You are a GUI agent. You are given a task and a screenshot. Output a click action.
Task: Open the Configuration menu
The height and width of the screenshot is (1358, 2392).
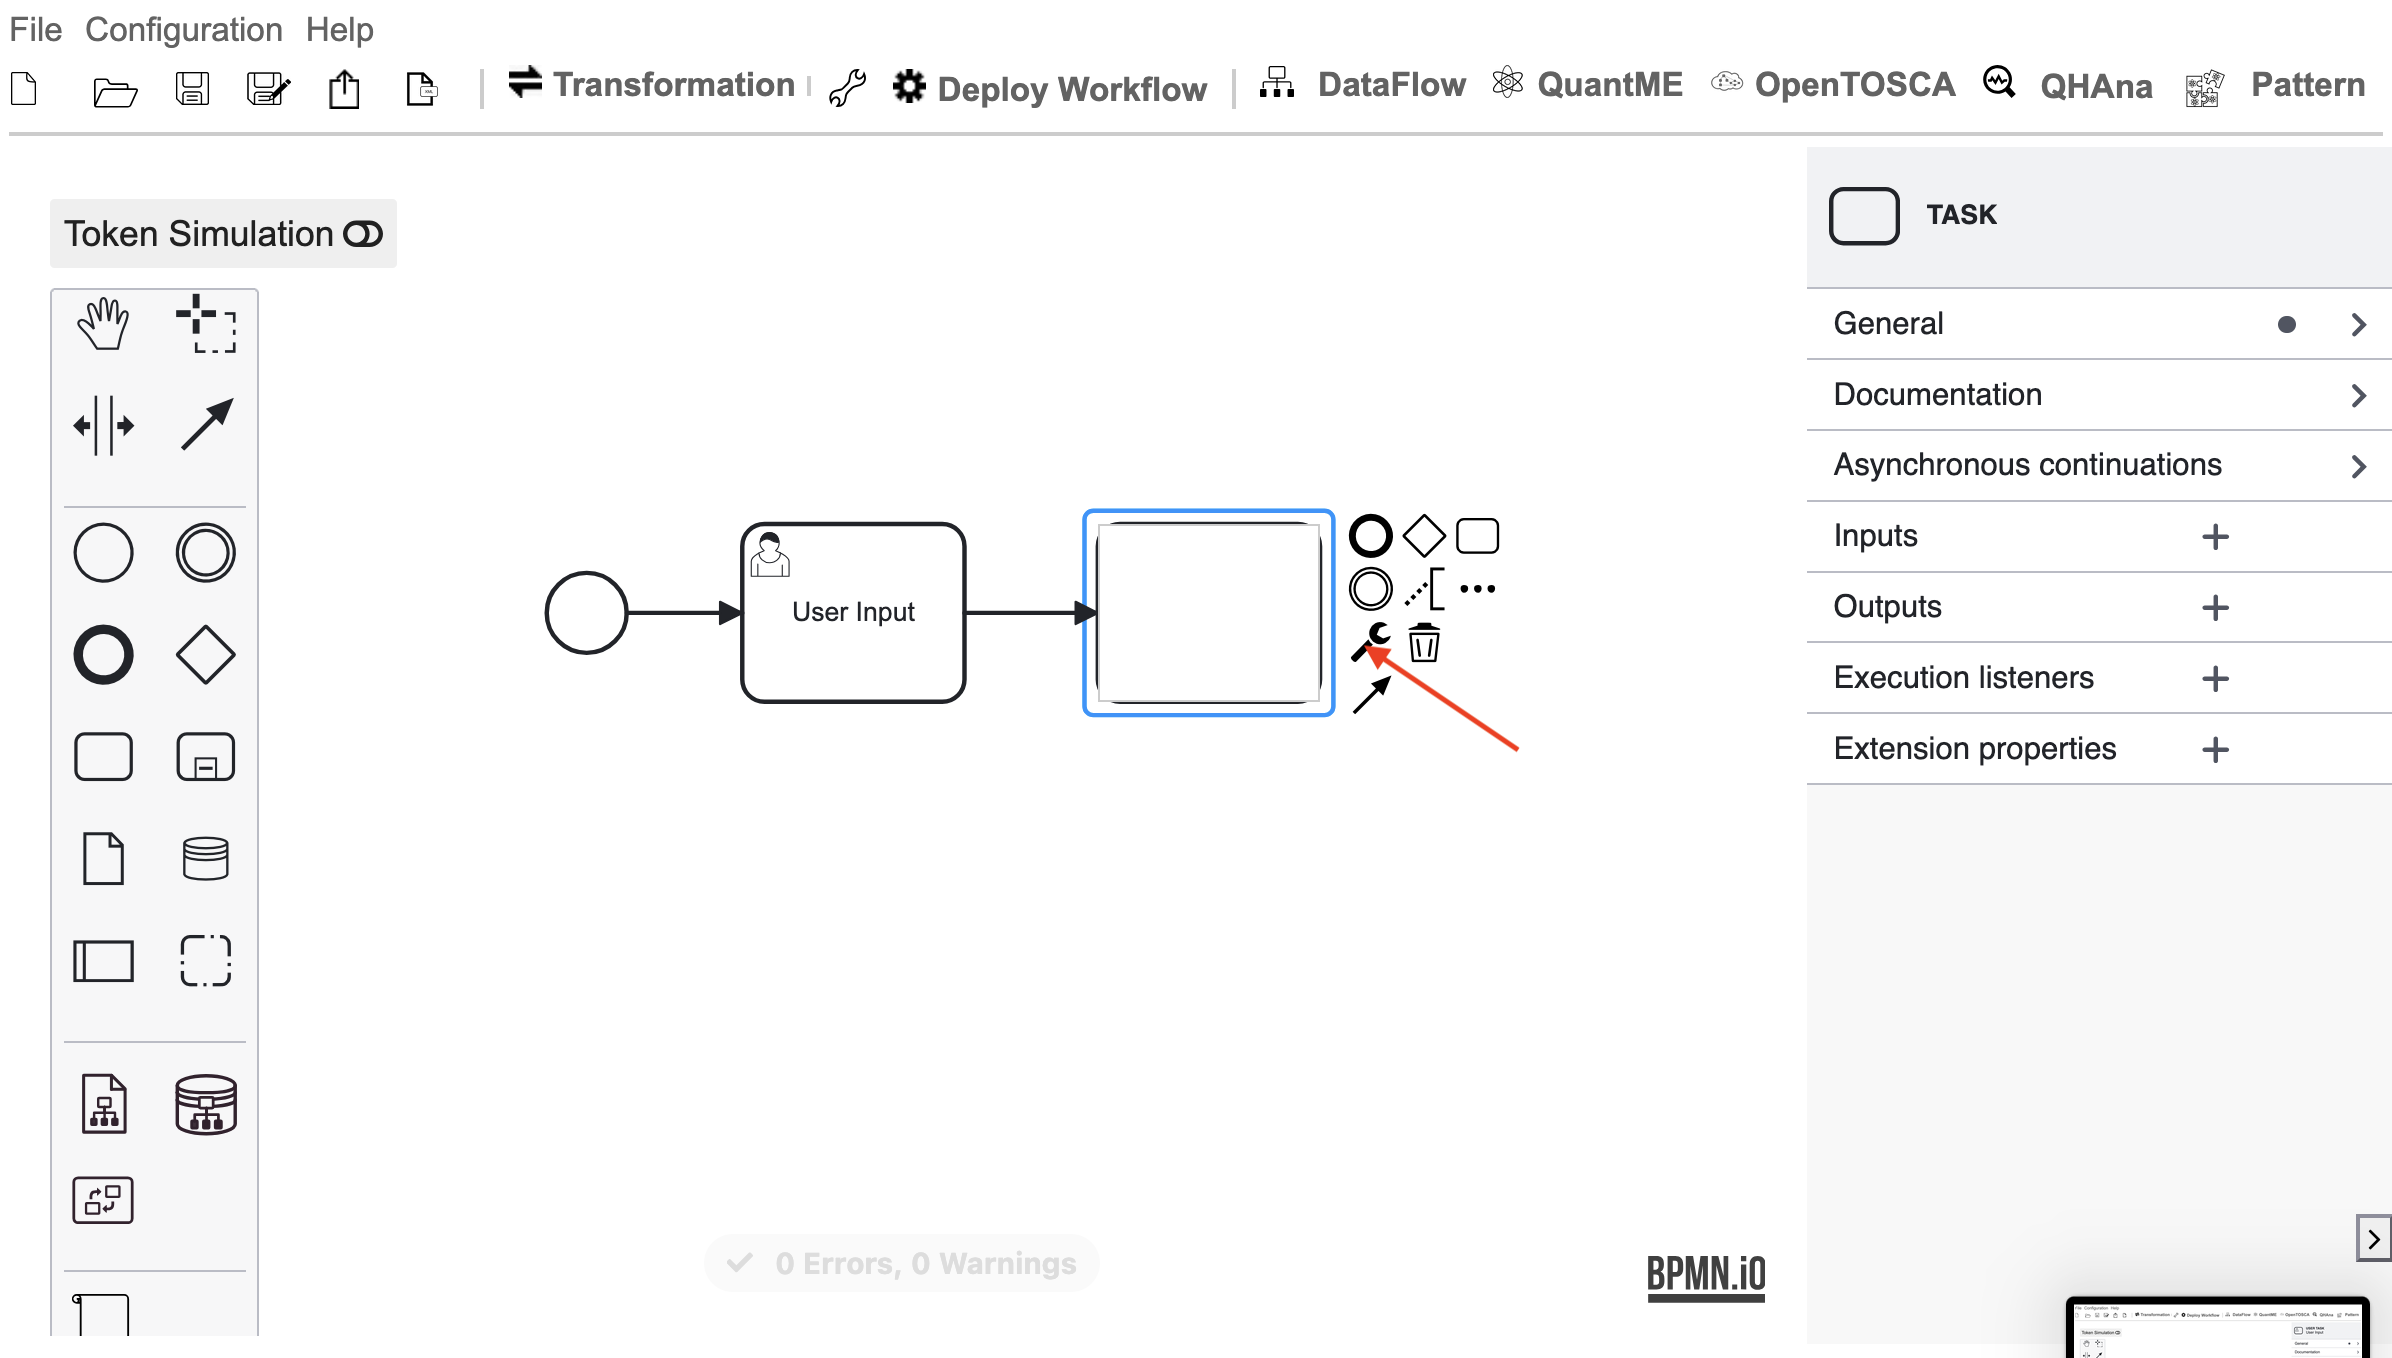click(x=184, y=29)
